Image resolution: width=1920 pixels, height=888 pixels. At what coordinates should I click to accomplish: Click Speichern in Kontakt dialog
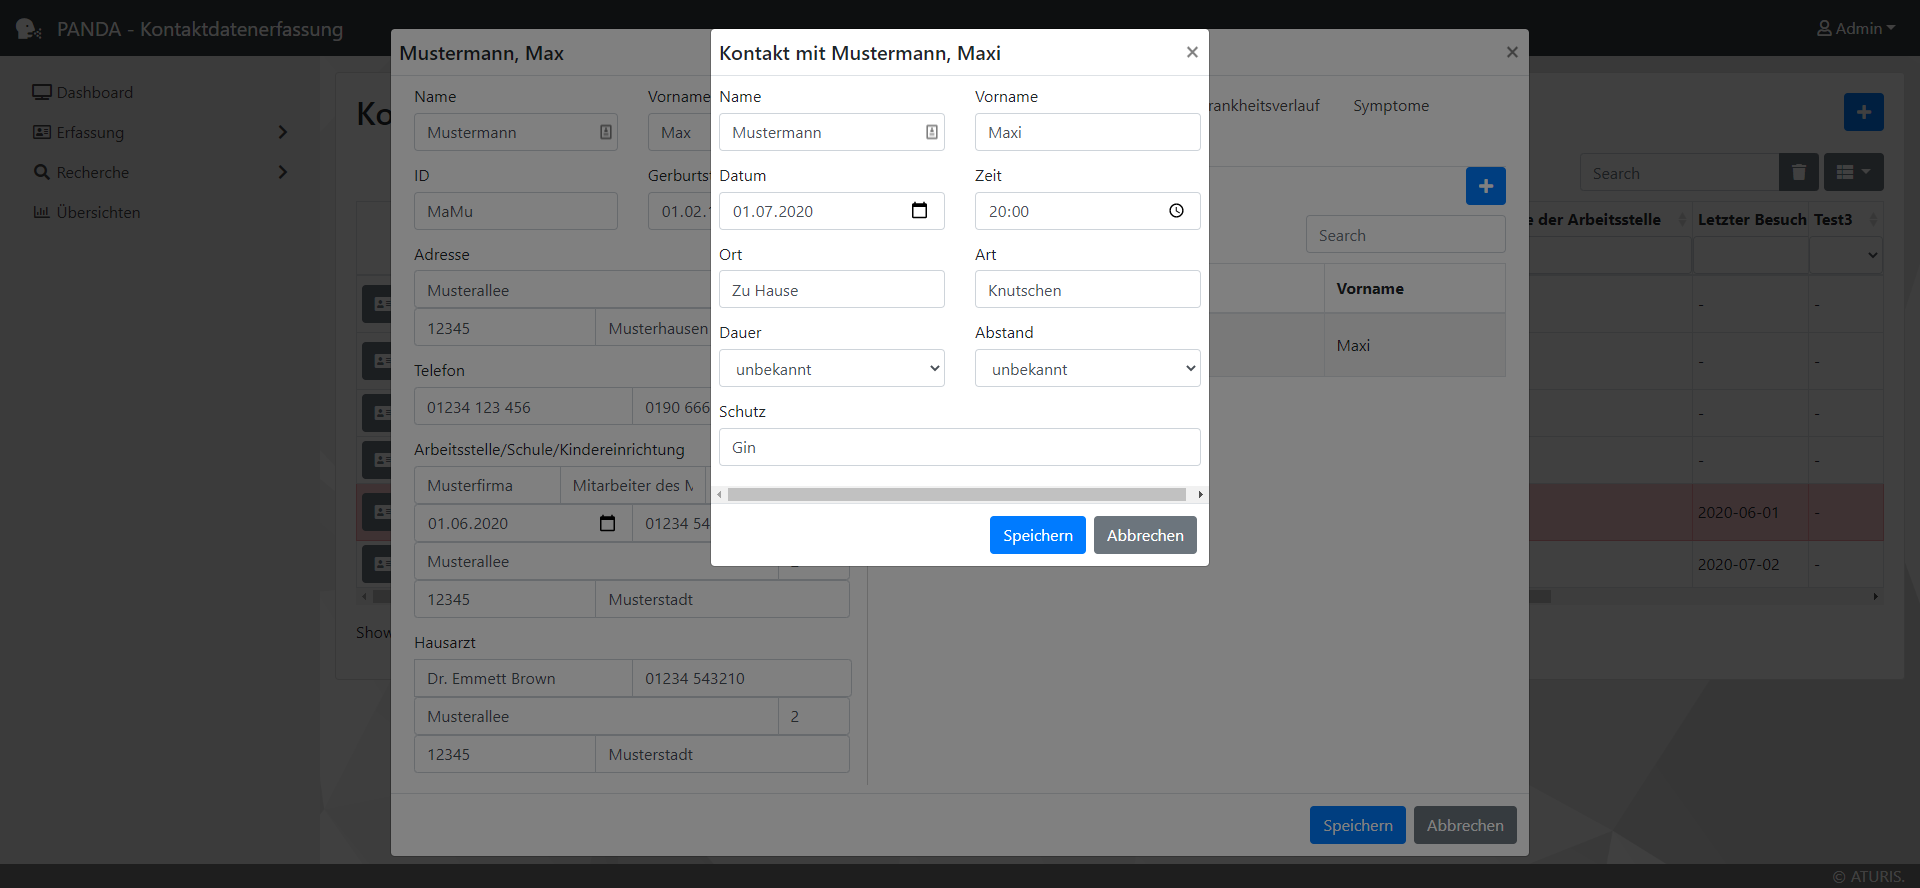[1038, 535]
